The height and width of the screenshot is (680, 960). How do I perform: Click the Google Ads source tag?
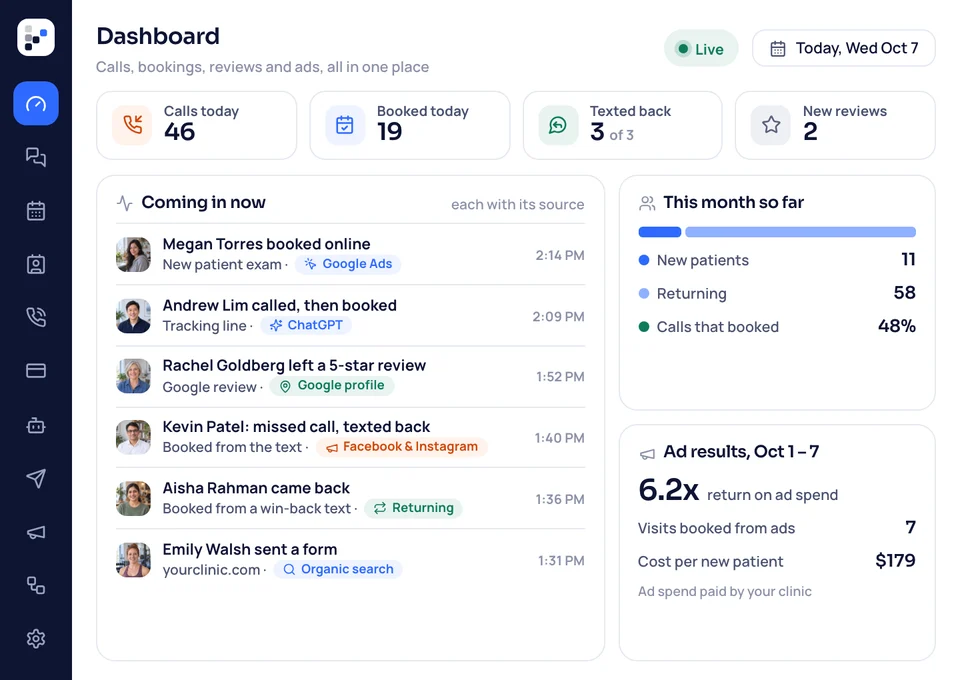(348, 264)
